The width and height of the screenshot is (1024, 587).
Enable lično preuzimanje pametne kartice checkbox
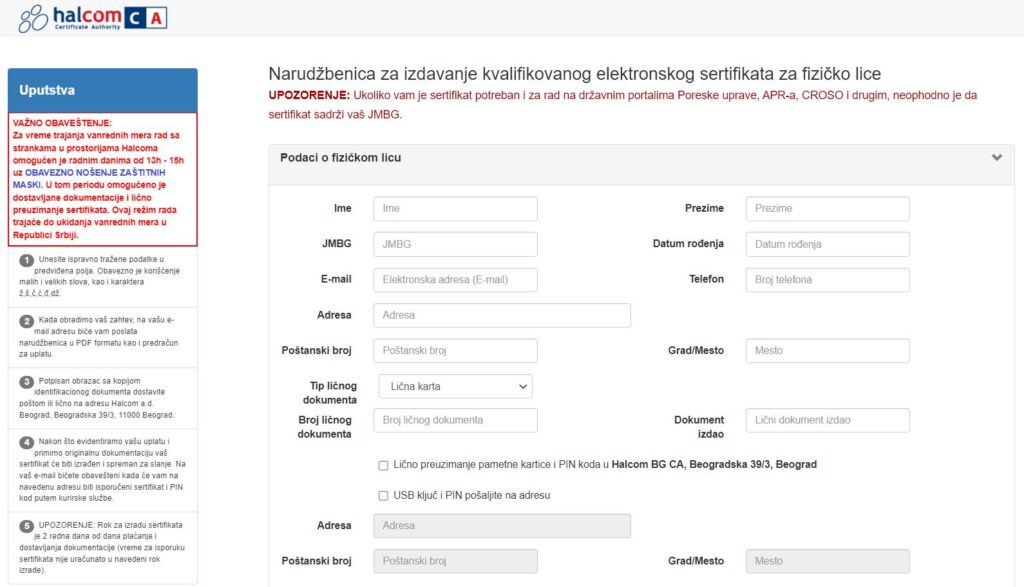383,465
